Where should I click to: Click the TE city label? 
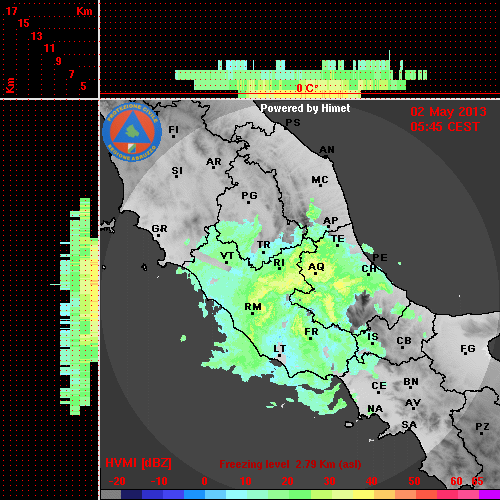point(338,239)
